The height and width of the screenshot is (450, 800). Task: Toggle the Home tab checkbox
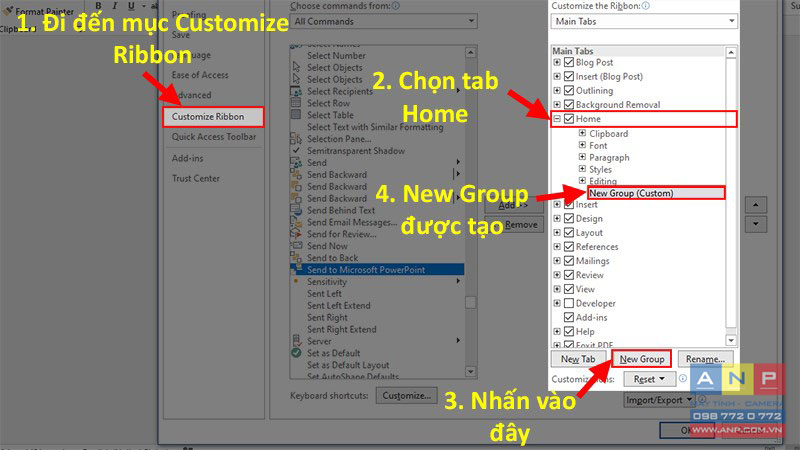(x=569, y=119)
